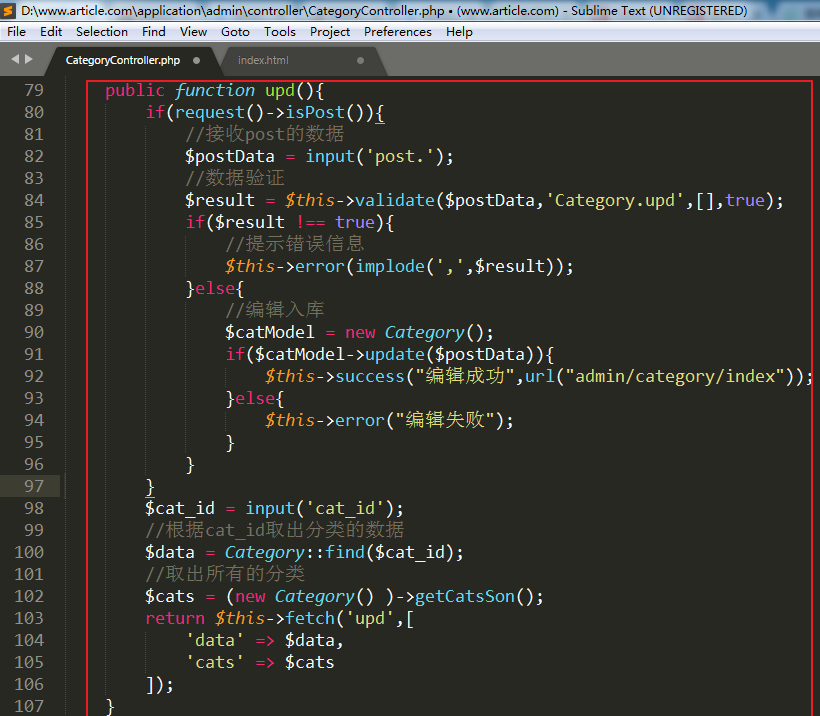This screenshot has width=820, height=716.
Task: Open the View menu
Action: tap(193, 32)
